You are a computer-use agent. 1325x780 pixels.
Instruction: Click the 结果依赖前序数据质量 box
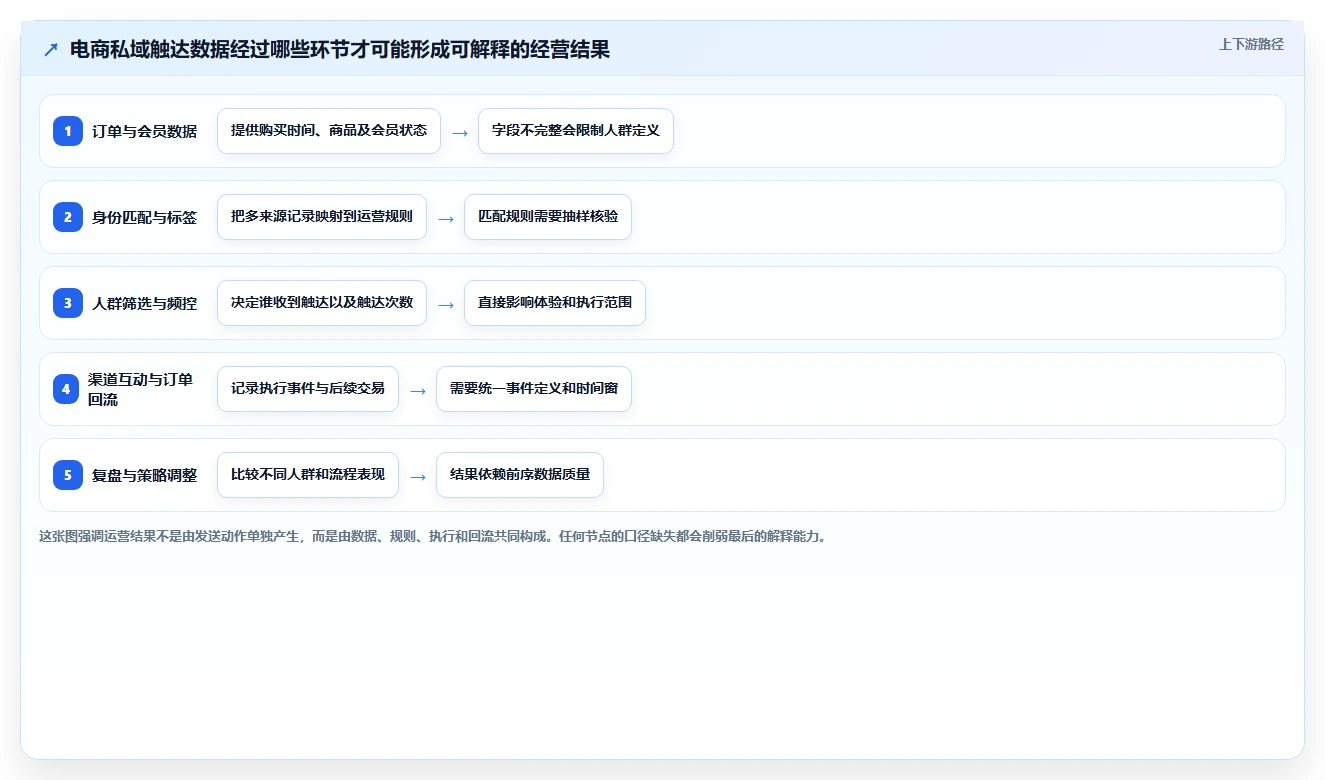pyautogui.click(x=520, y=475)
